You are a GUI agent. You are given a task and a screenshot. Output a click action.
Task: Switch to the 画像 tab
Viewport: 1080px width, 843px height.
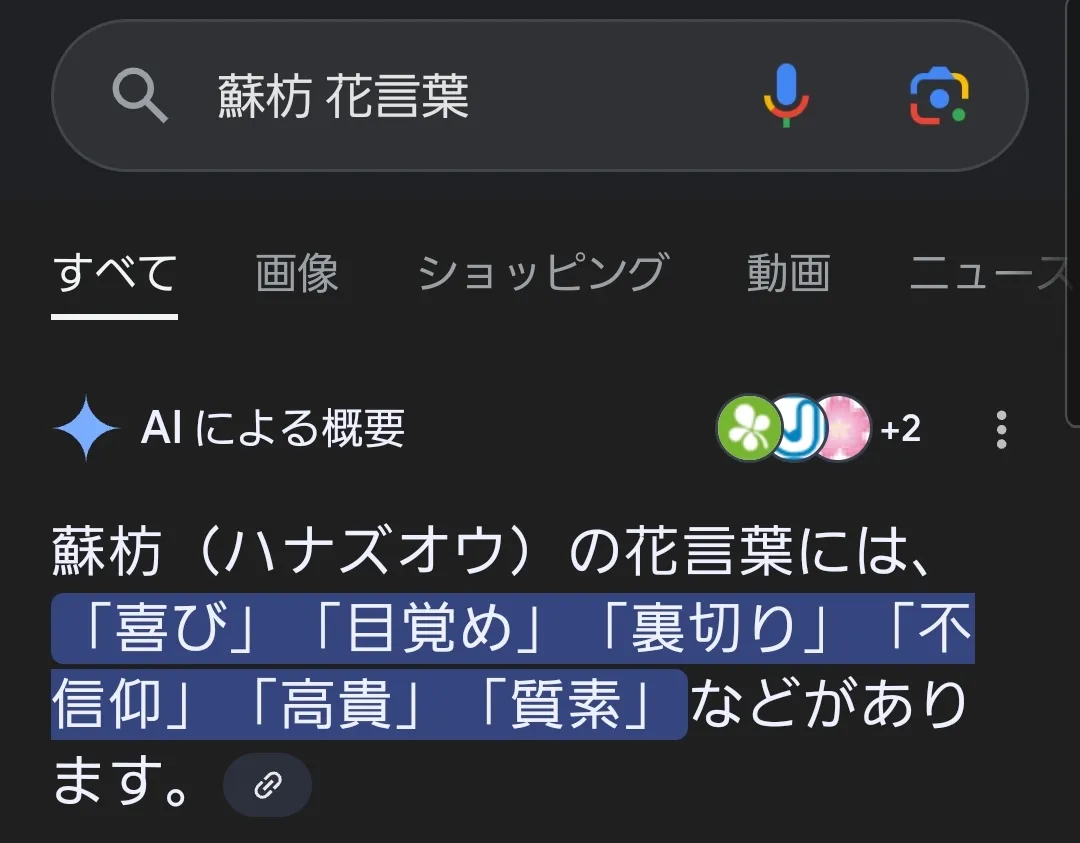(x=297, y=273)
